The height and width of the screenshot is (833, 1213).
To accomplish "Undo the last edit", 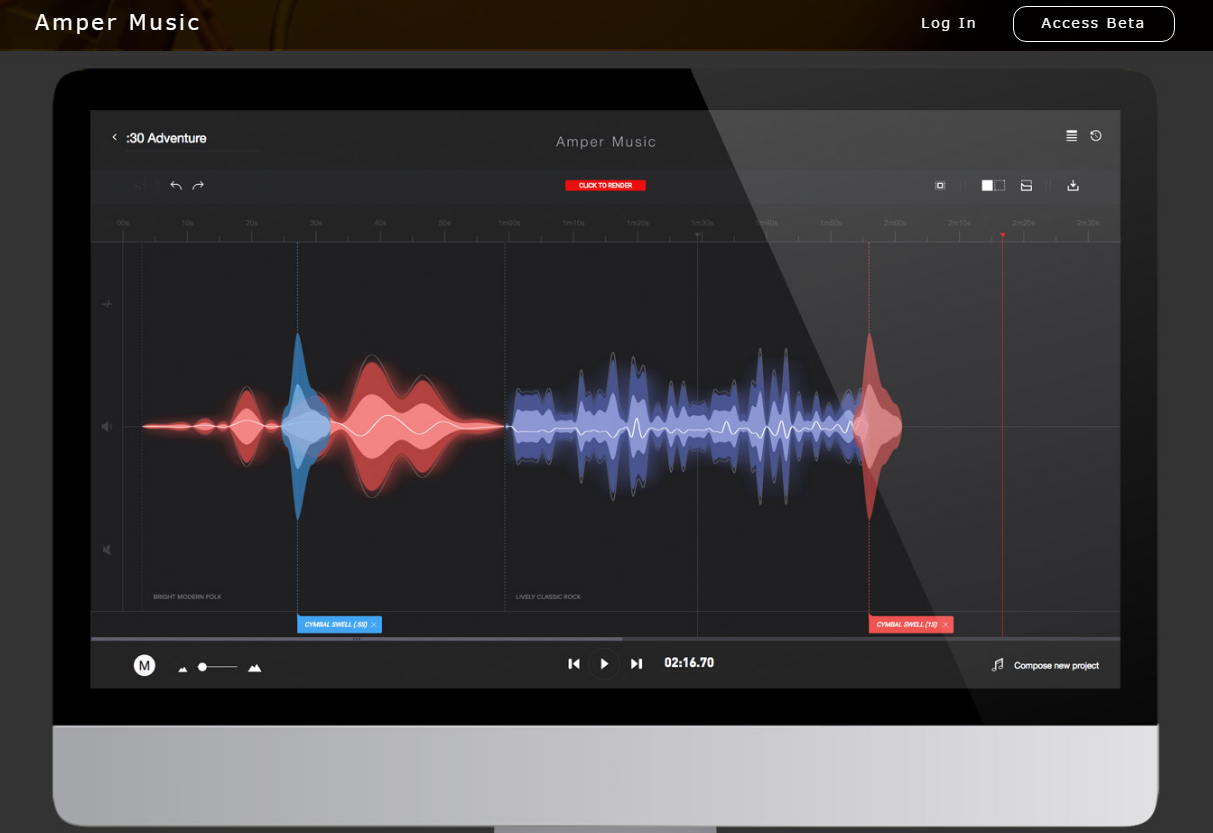I will 176,185.
